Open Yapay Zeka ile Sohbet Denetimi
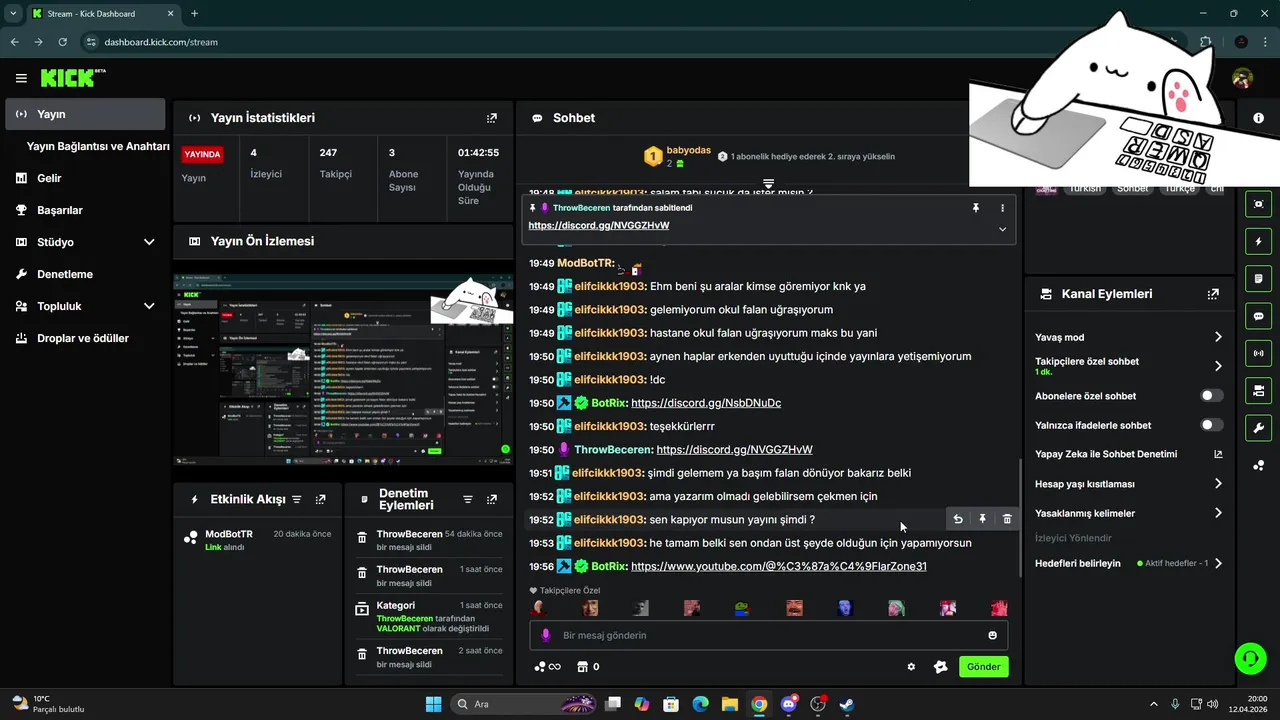Image resolution: width=1280 pixels, height=720 pixels. tap(1129, 454)
